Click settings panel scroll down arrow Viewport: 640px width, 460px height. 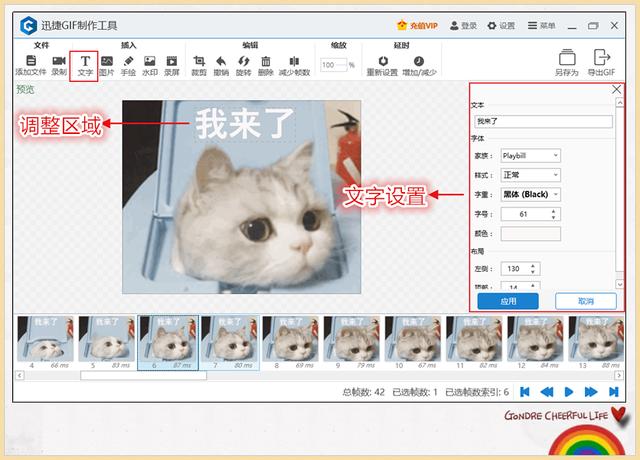[620, 284]
